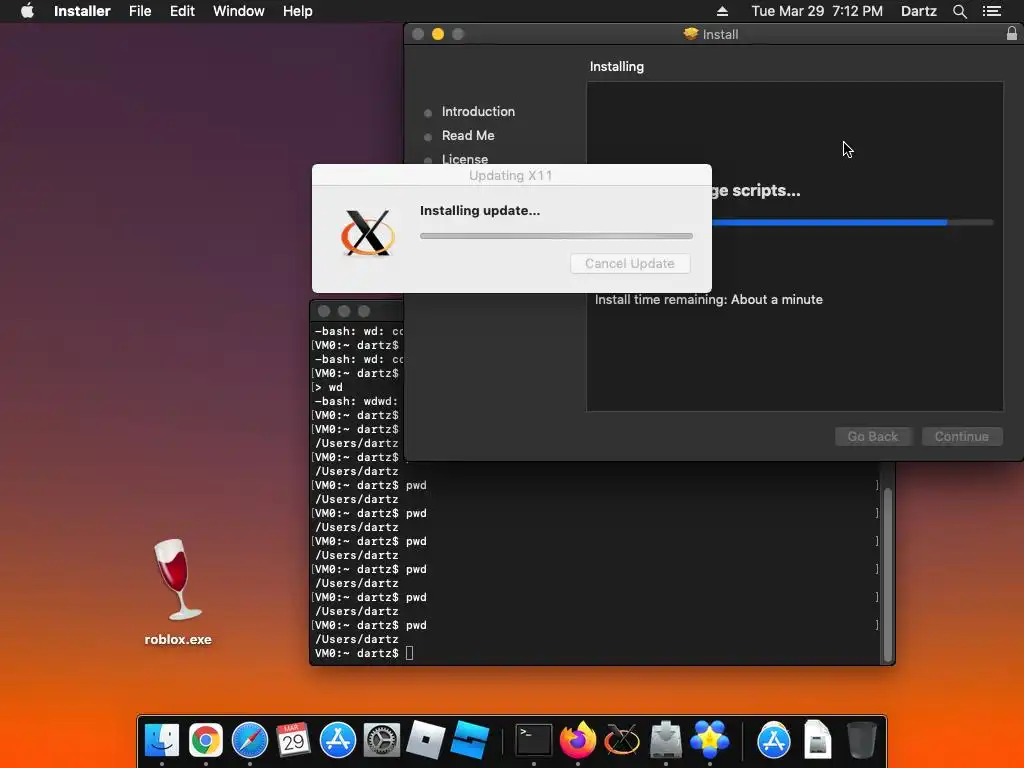Viewport: 1024px width, 768px height.
Task: Select the Introduction step in the installer sidebar
Action: pos(478,112)
